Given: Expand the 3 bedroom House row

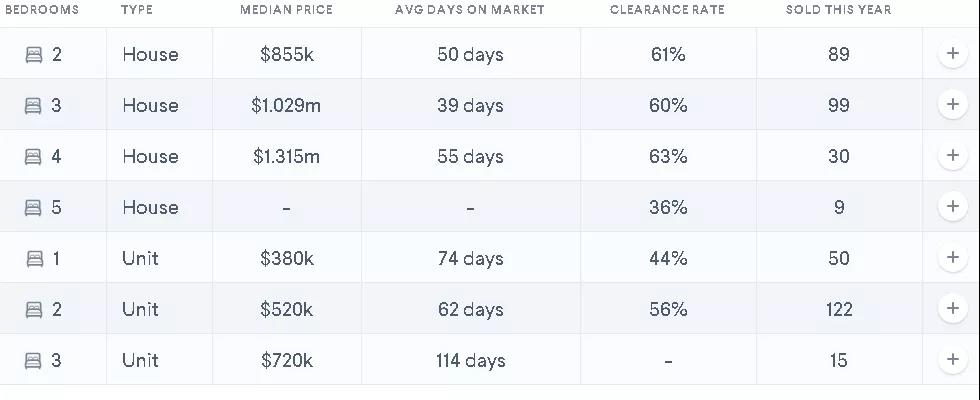Looking at the screenshot, I should [952, 105].
